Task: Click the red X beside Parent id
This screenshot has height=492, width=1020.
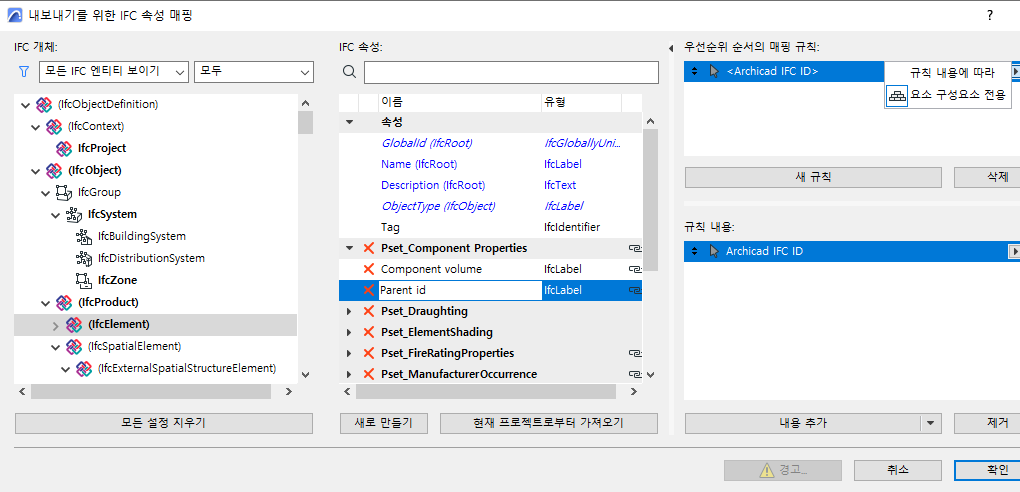Action: pyautogui.click(x=369, y=290)
